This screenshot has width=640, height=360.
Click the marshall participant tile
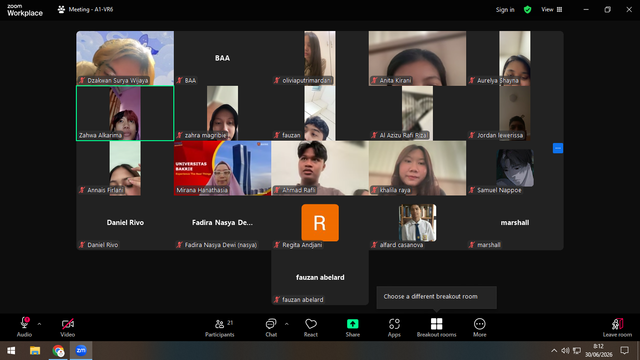[x=515, y=223]
